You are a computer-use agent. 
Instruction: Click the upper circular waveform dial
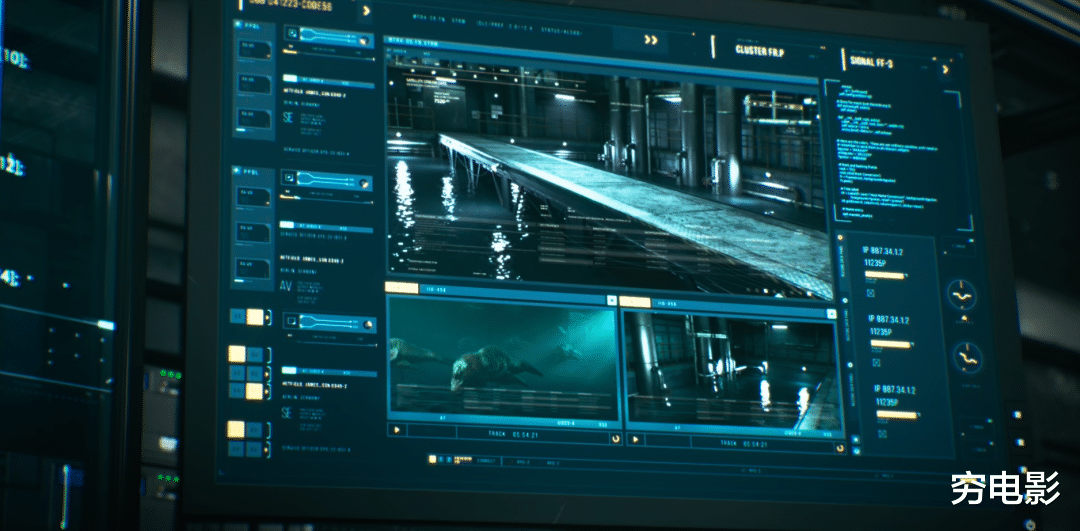(961, 295)
